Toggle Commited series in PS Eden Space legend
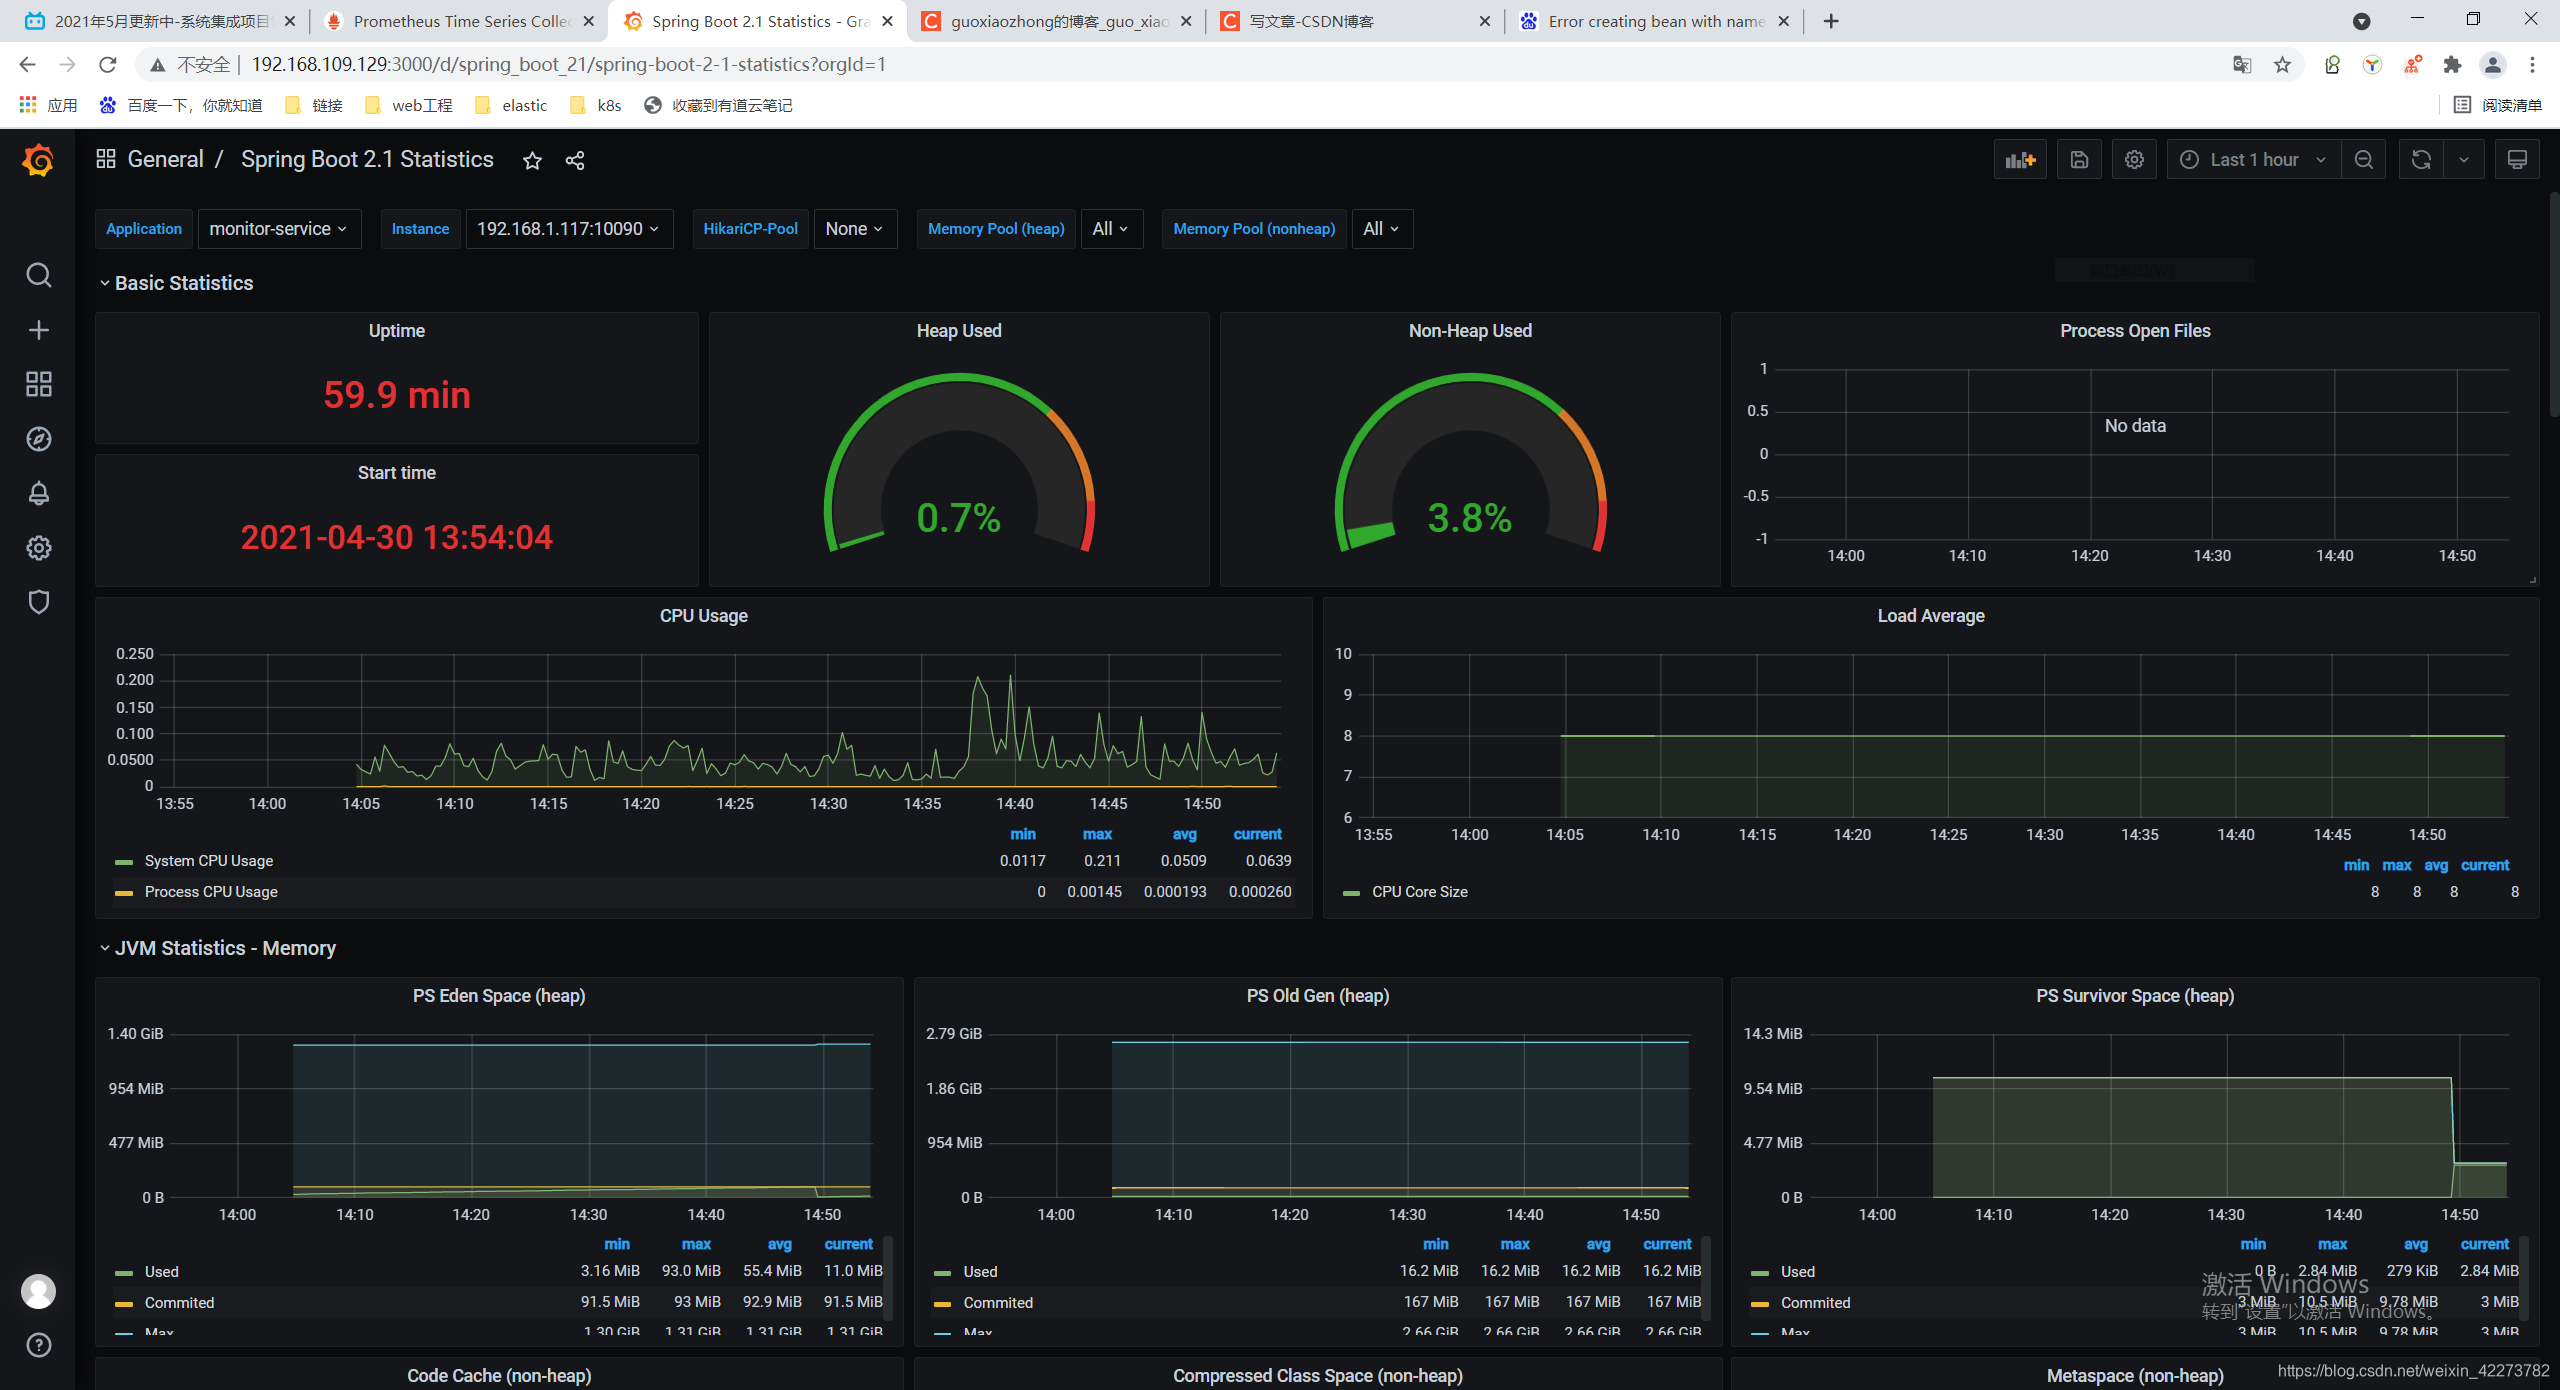 [x=179, y=1303]
